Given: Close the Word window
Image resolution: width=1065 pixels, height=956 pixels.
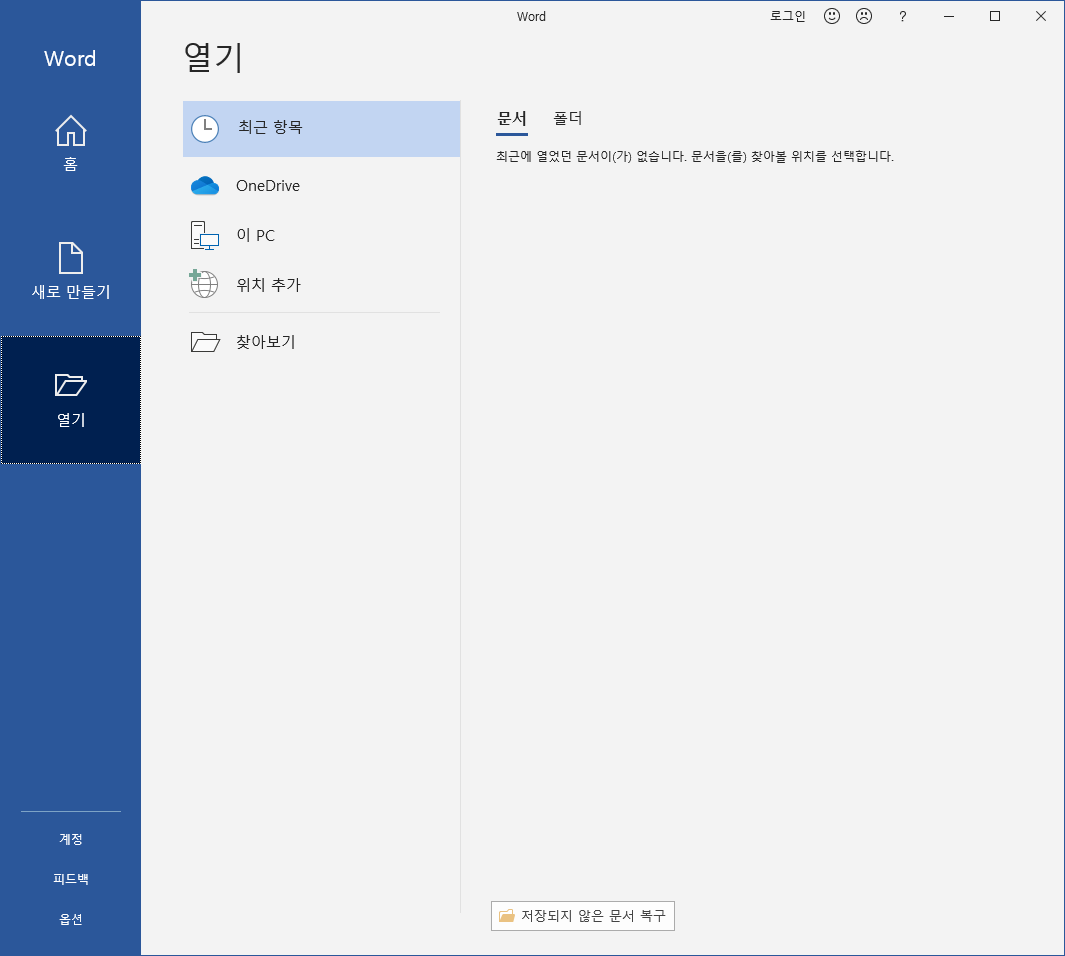Looking at the screenshot, I should (1041, 16).
